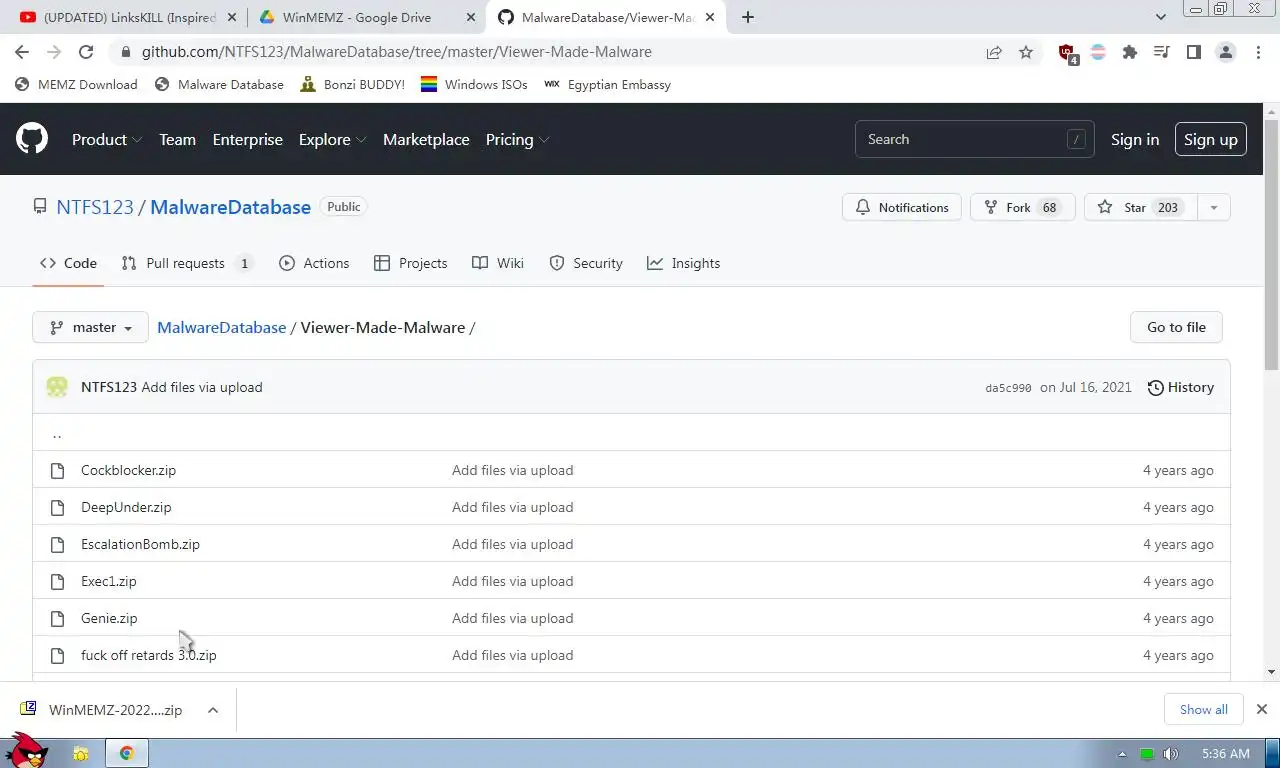This screenshot has width=1280, height=768.
Task: Go up to parent directory '..'
Action: [57, 433]
